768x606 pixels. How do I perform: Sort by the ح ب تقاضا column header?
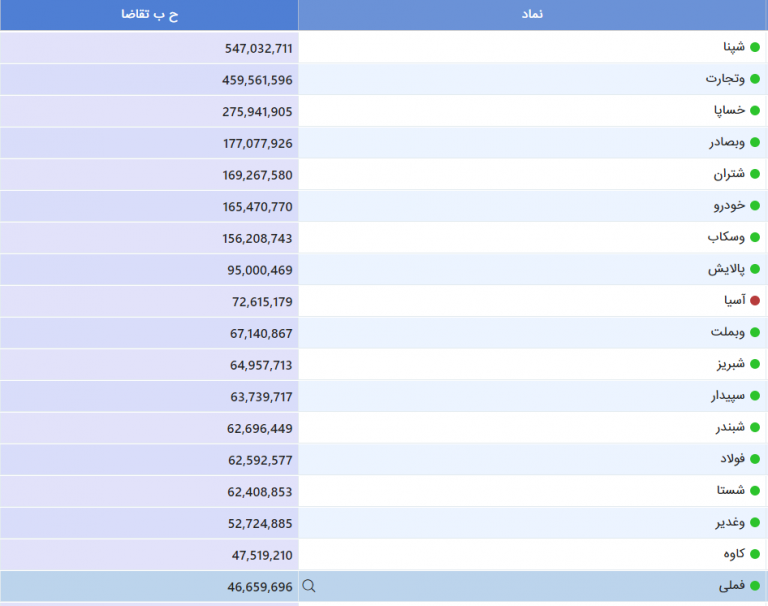[149, 15]
